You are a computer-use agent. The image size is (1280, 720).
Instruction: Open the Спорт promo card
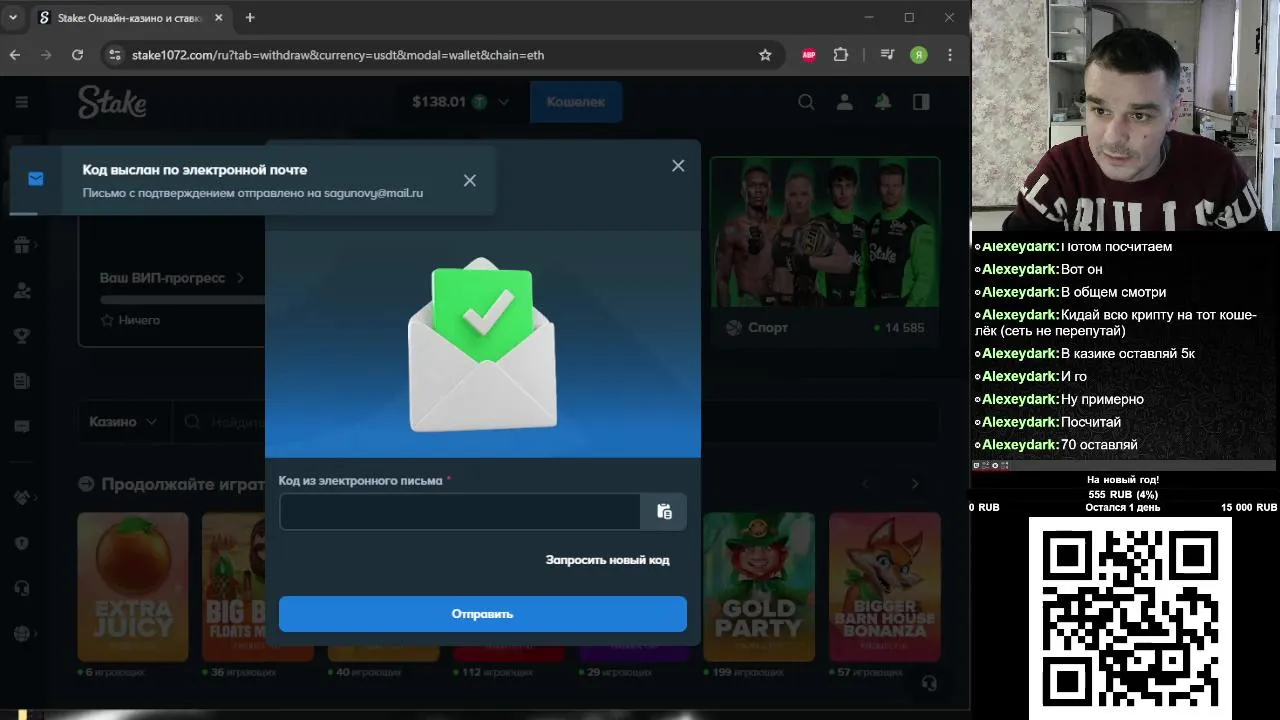click(825, 250)
